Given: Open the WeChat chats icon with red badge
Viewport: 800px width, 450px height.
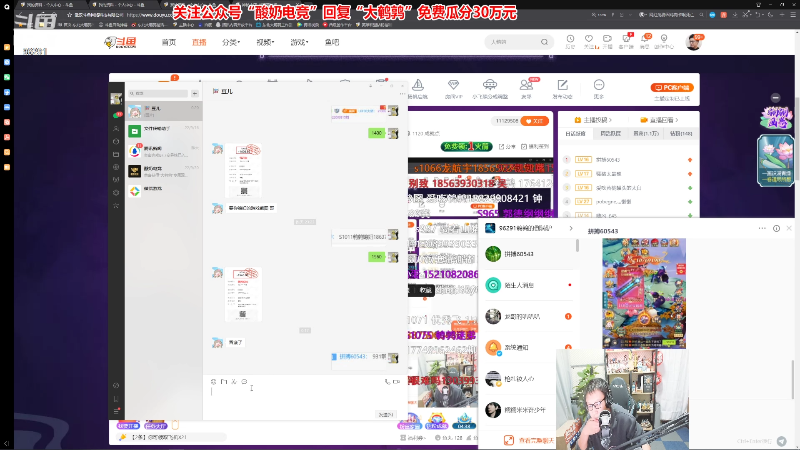Looking at the screenshot, I should (116, 115).
